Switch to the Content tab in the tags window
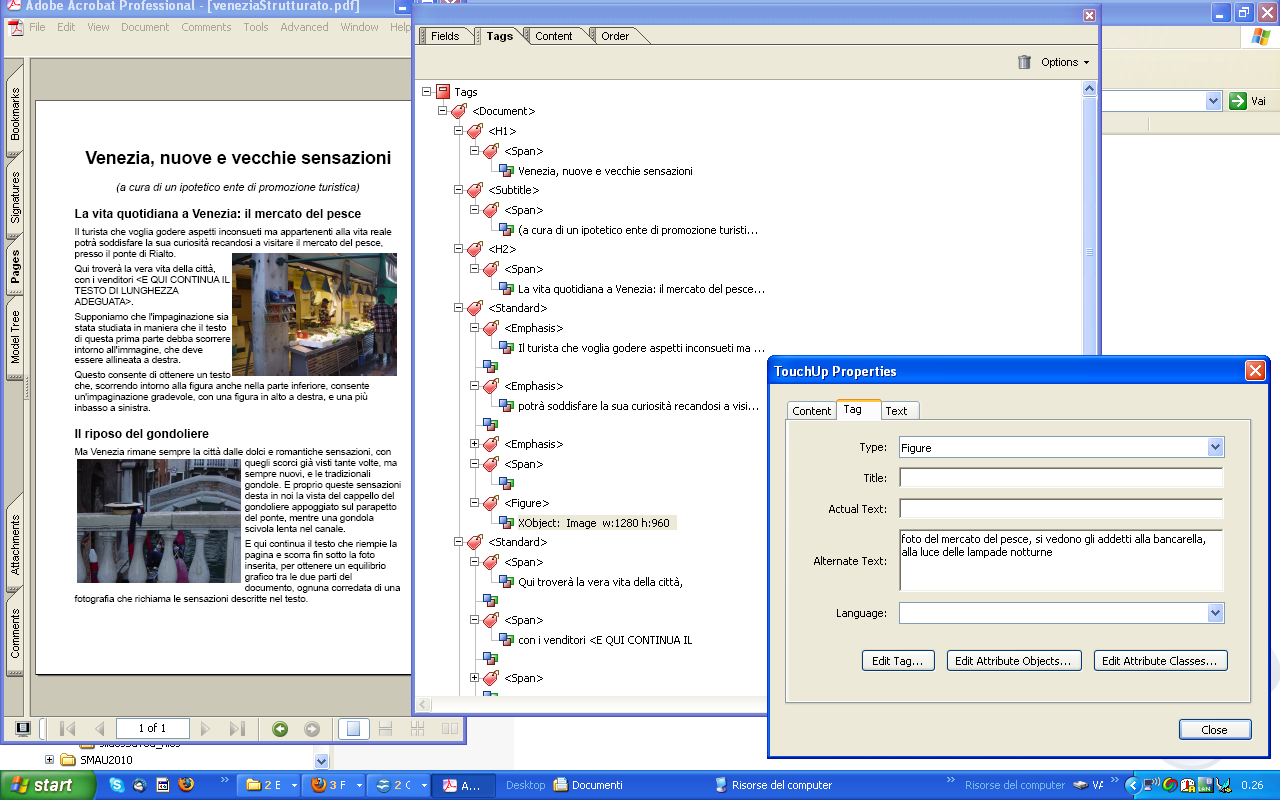The image size is (1280, 800). (553, 36)
